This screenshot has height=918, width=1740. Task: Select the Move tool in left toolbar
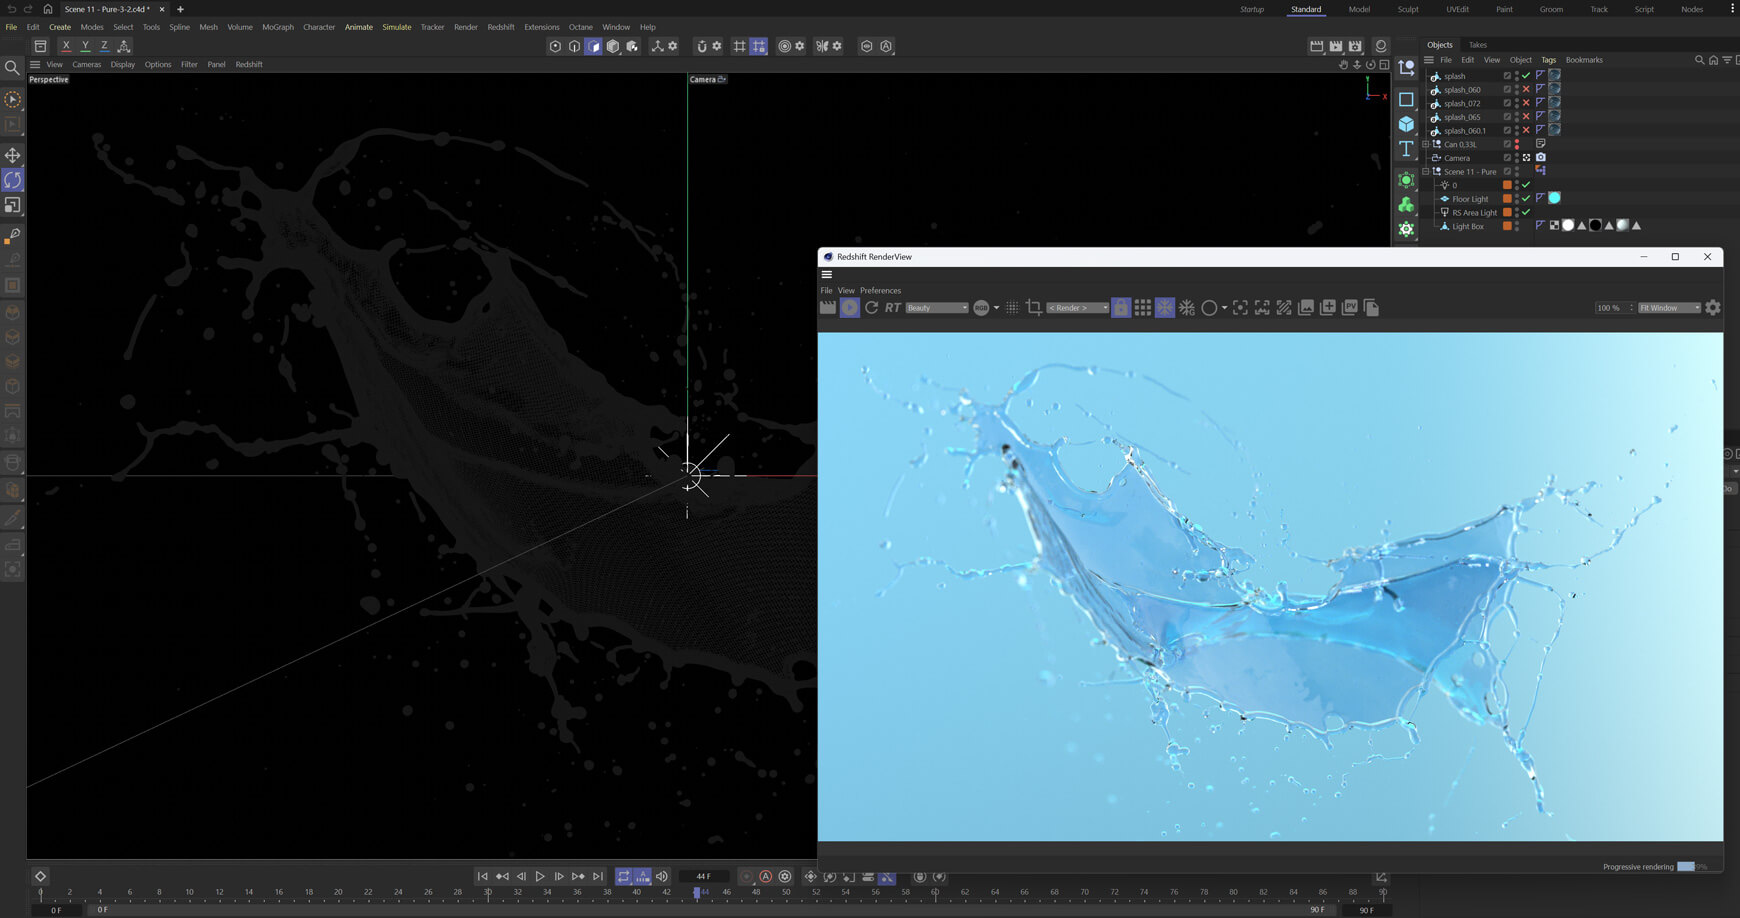[x=13, y=155]
